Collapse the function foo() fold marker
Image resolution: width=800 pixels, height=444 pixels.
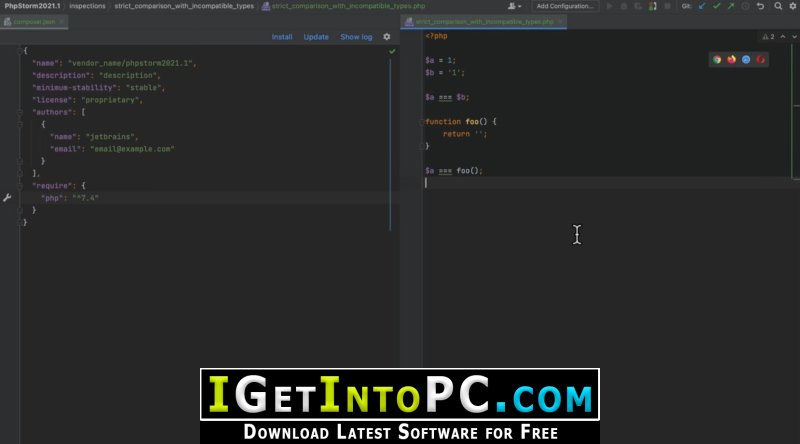click(423, 122)
